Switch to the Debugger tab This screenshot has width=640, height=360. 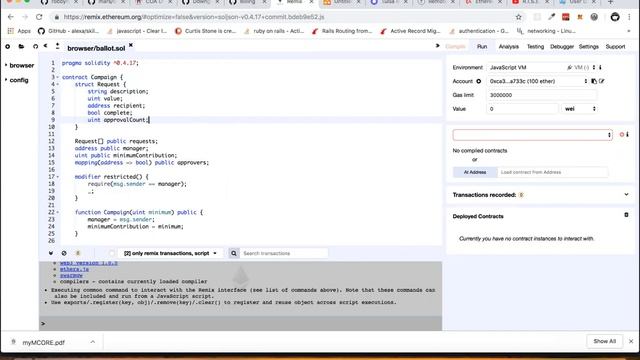point(562,47)
